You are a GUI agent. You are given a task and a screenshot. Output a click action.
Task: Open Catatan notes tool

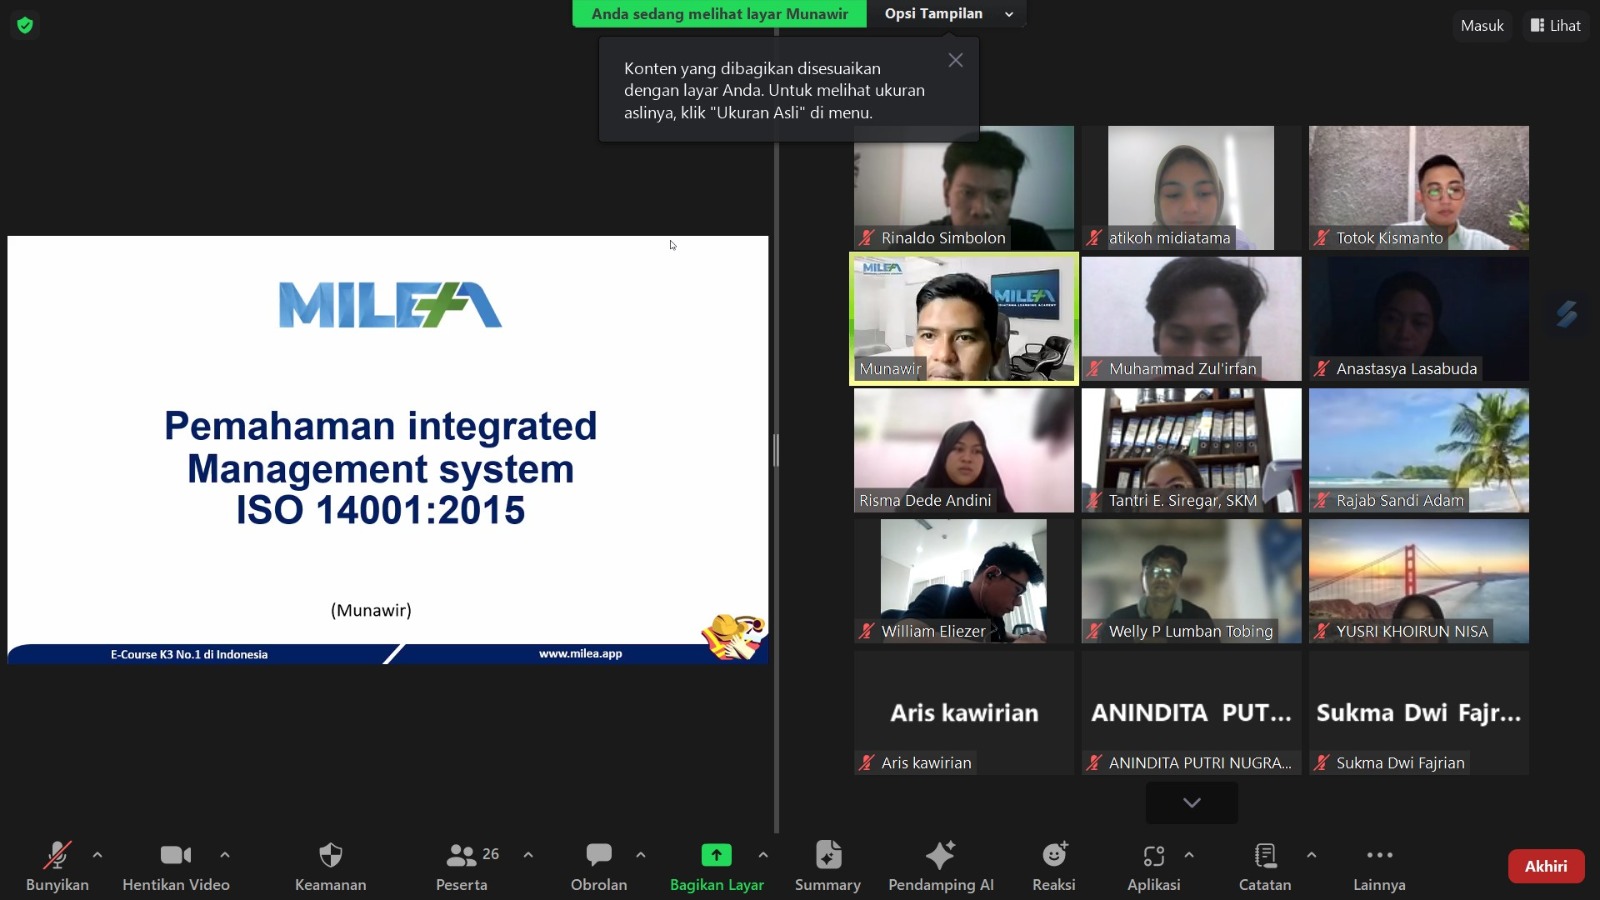point(1265,866)
